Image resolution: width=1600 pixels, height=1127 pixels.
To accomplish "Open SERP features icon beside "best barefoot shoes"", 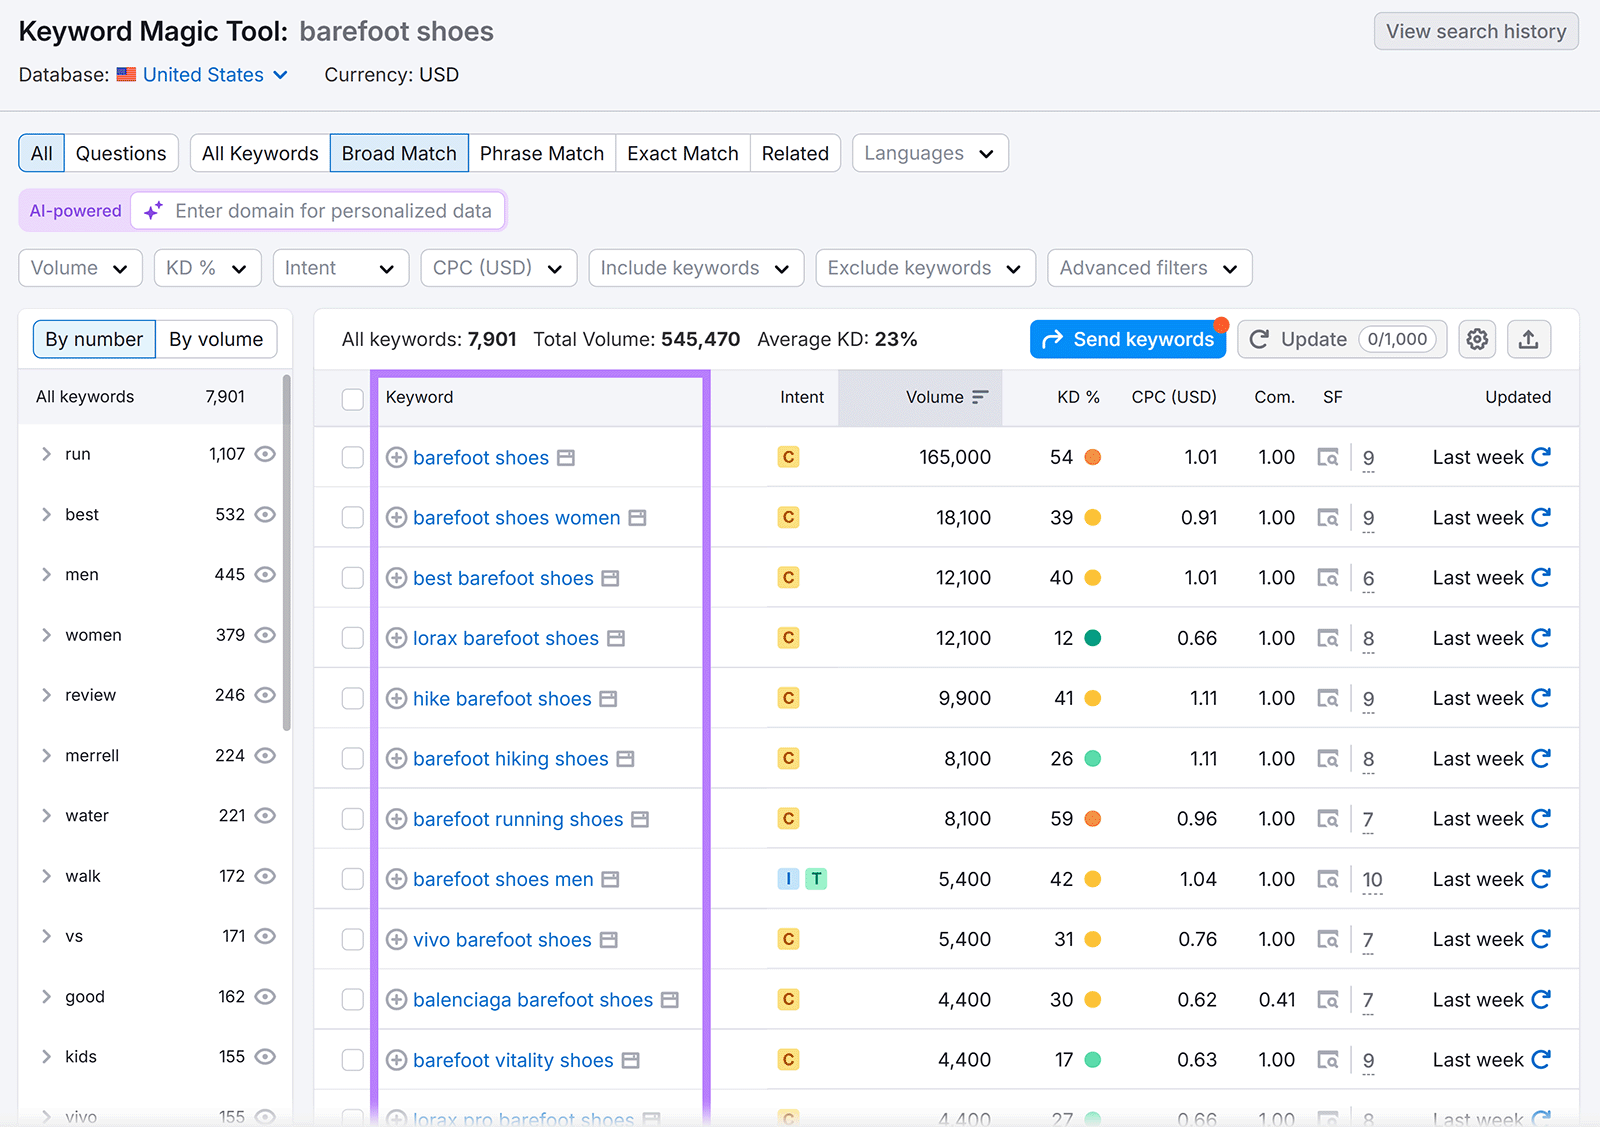I will tap(610, 578).
